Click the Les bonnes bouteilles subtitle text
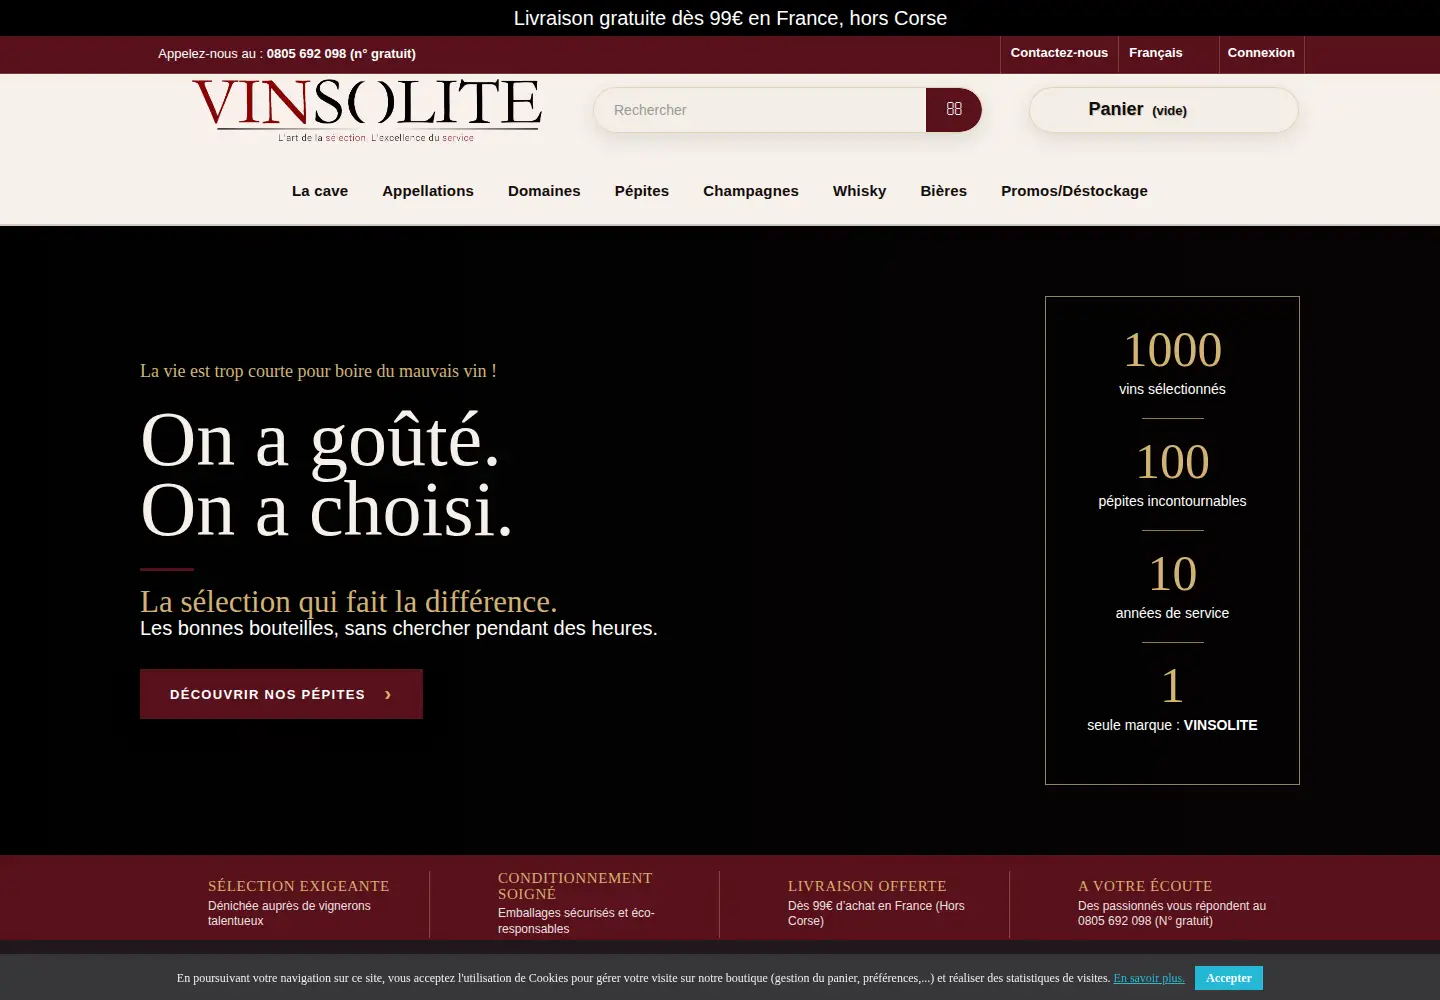Image resolution: width=1440 pixels, height=1000 pixels. (399, 629)
